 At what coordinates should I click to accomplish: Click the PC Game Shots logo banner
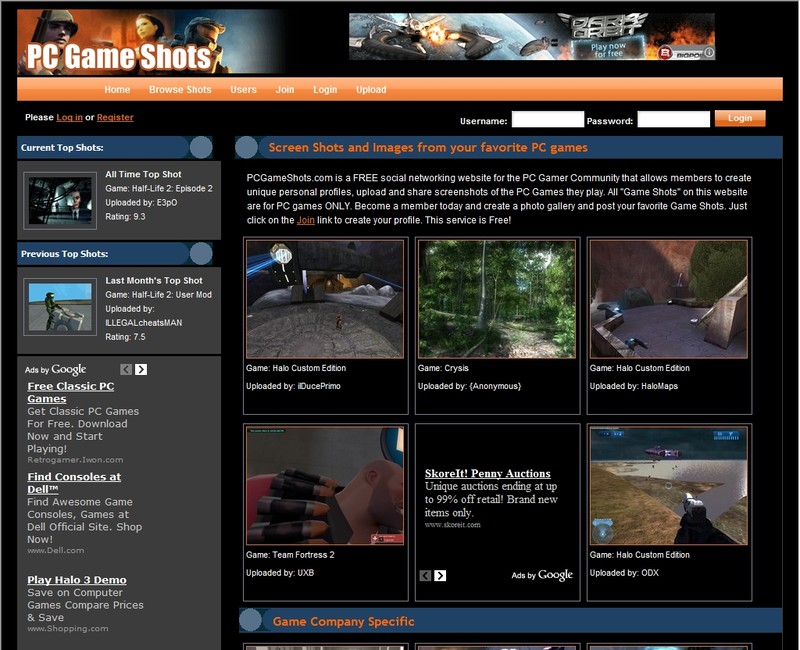coord(151,42)
